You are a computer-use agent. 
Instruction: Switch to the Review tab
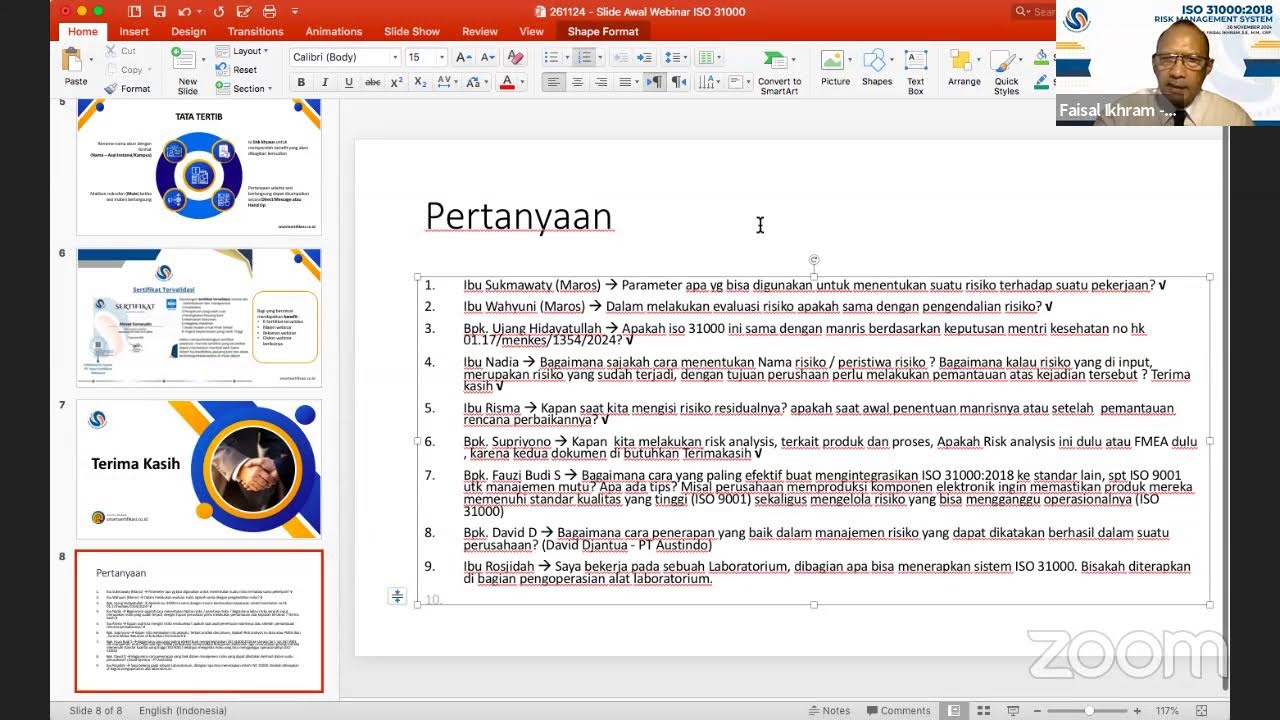[x=480, y=31]
